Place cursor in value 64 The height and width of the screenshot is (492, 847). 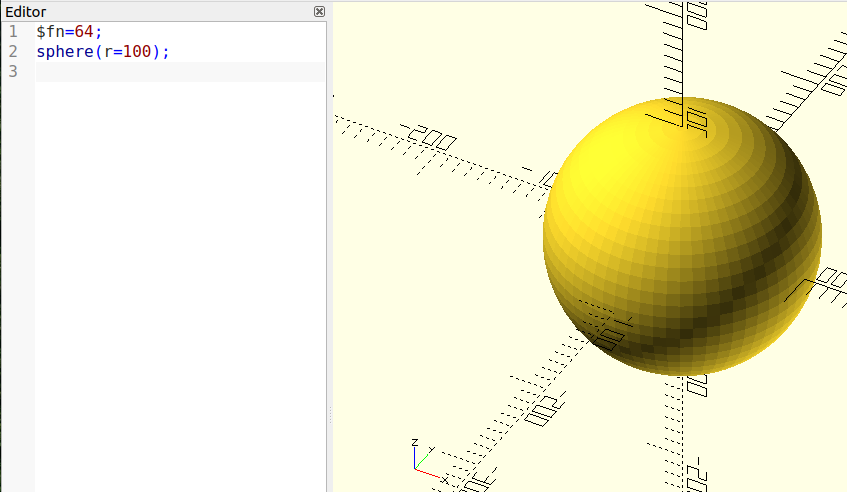[84, 31]
